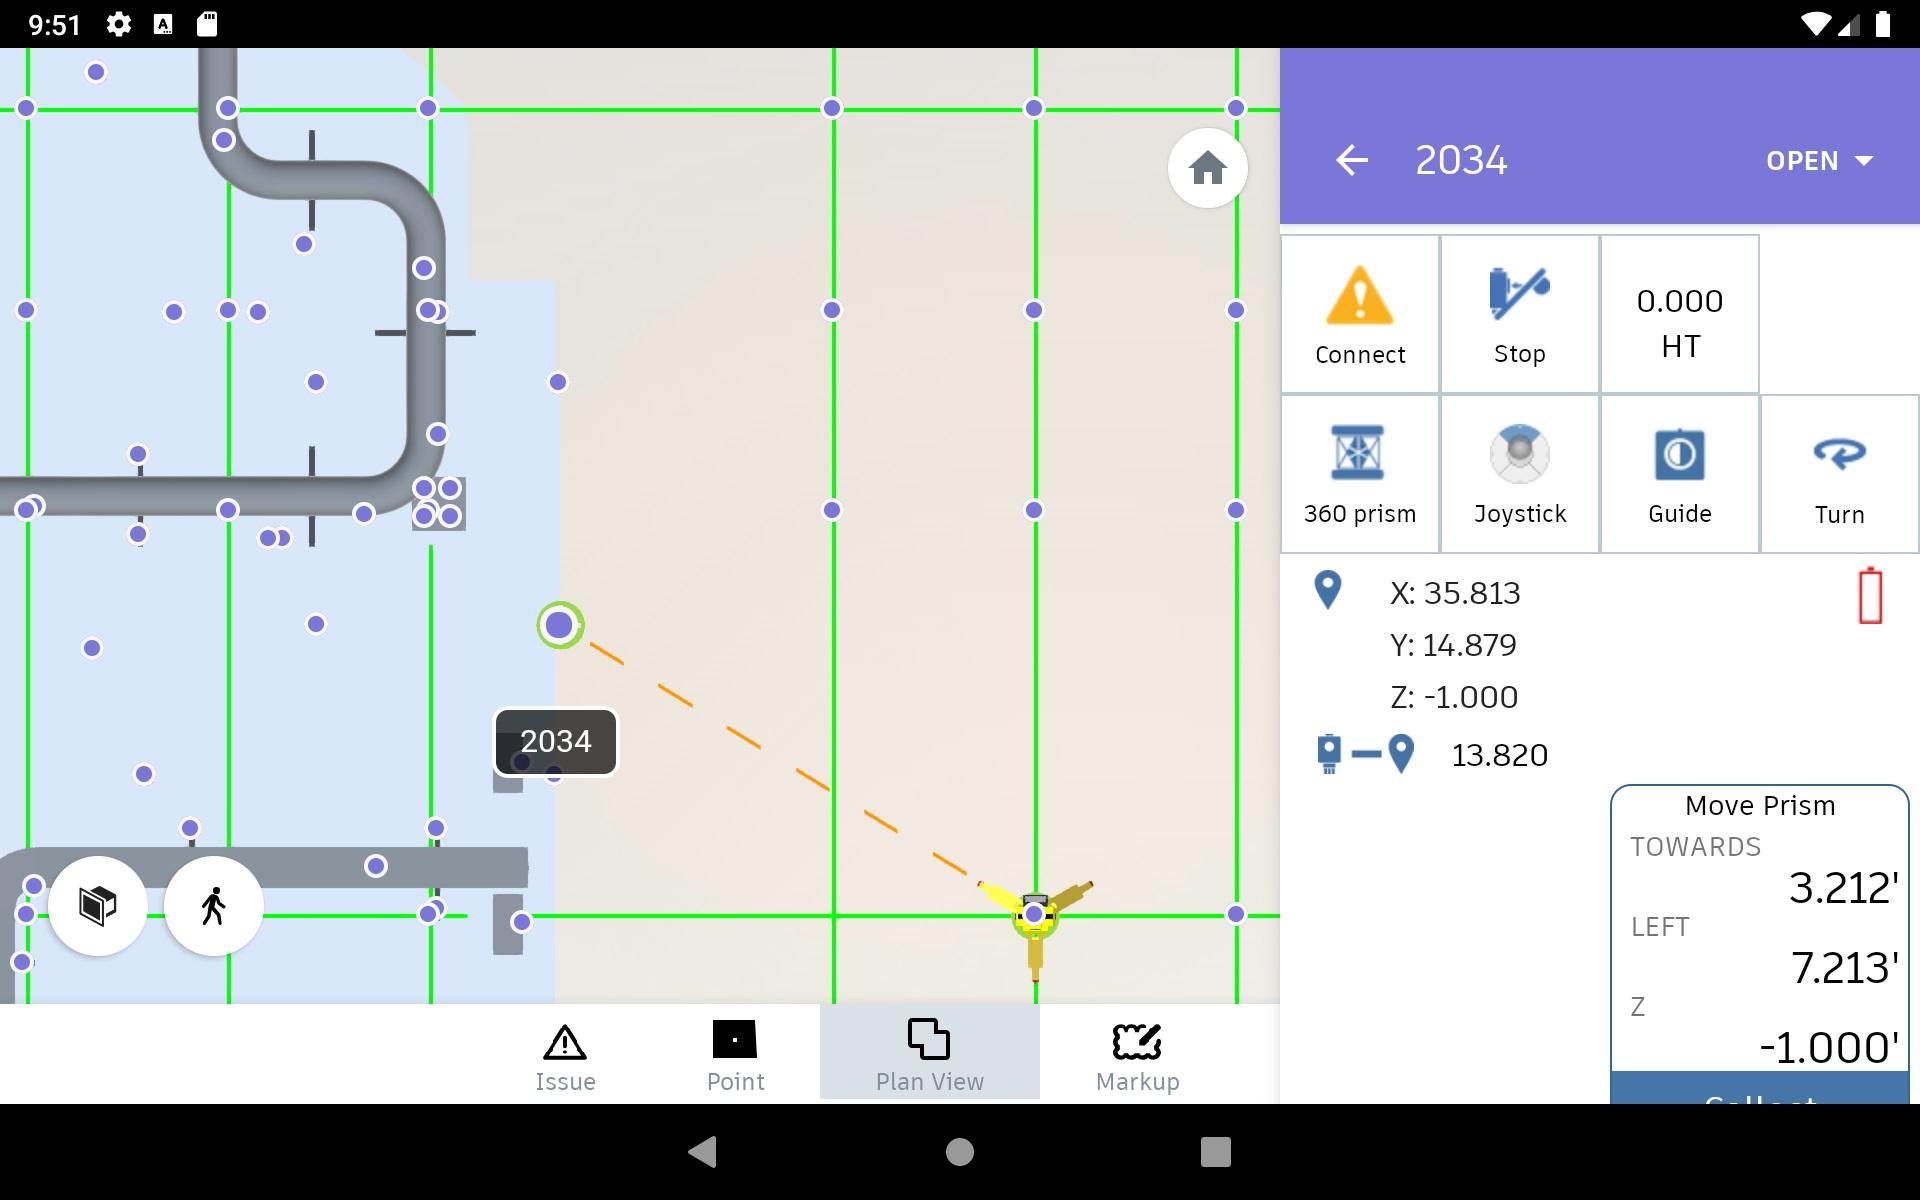Open the 0.000 HT height tile
1920x1200 pixels.
1680,314
